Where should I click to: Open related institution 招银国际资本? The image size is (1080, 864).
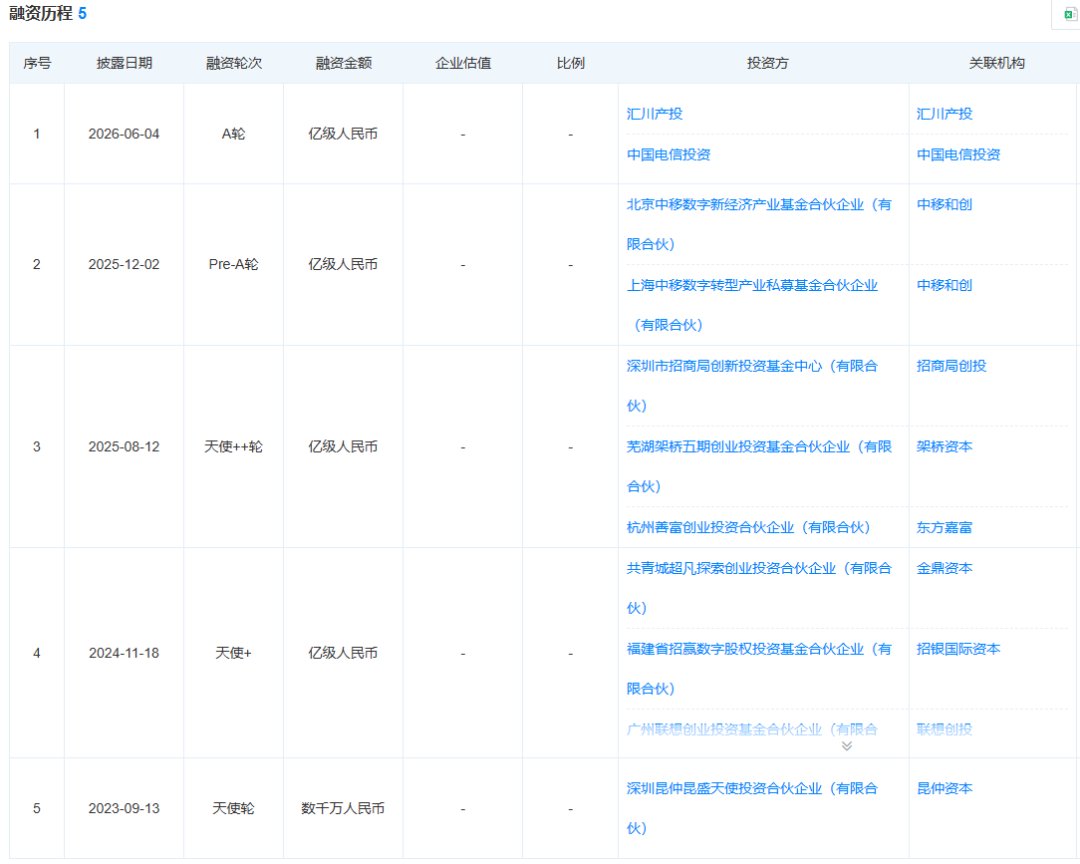click(x=958, y=648)
